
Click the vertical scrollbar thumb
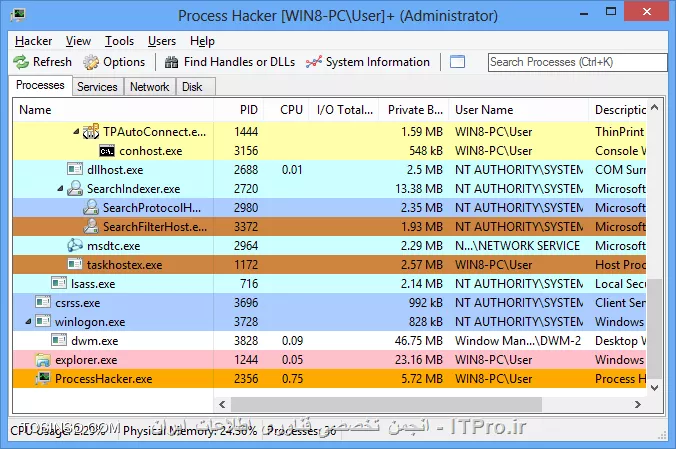click(x=654, y=329)
